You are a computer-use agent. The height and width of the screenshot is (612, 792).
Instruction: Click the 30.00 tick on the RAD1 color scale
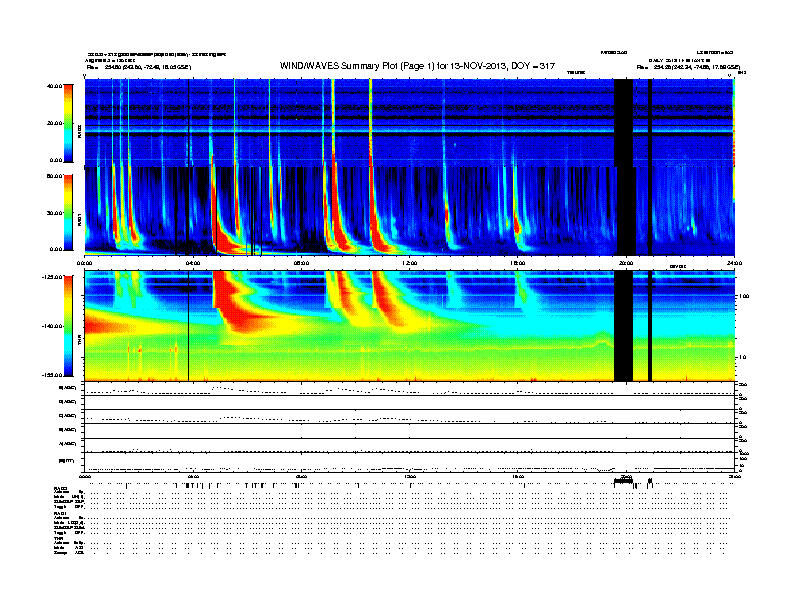(x=54, y=213)
